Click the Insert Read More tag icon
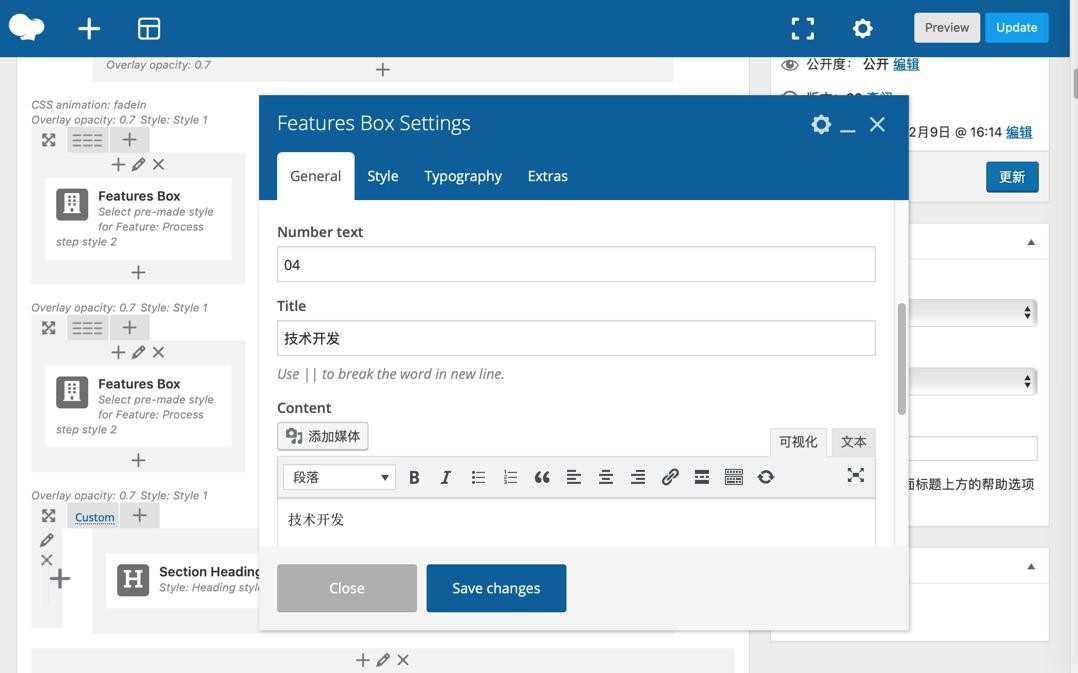The height and width of the screenshot is (673, 1078). 702,477
